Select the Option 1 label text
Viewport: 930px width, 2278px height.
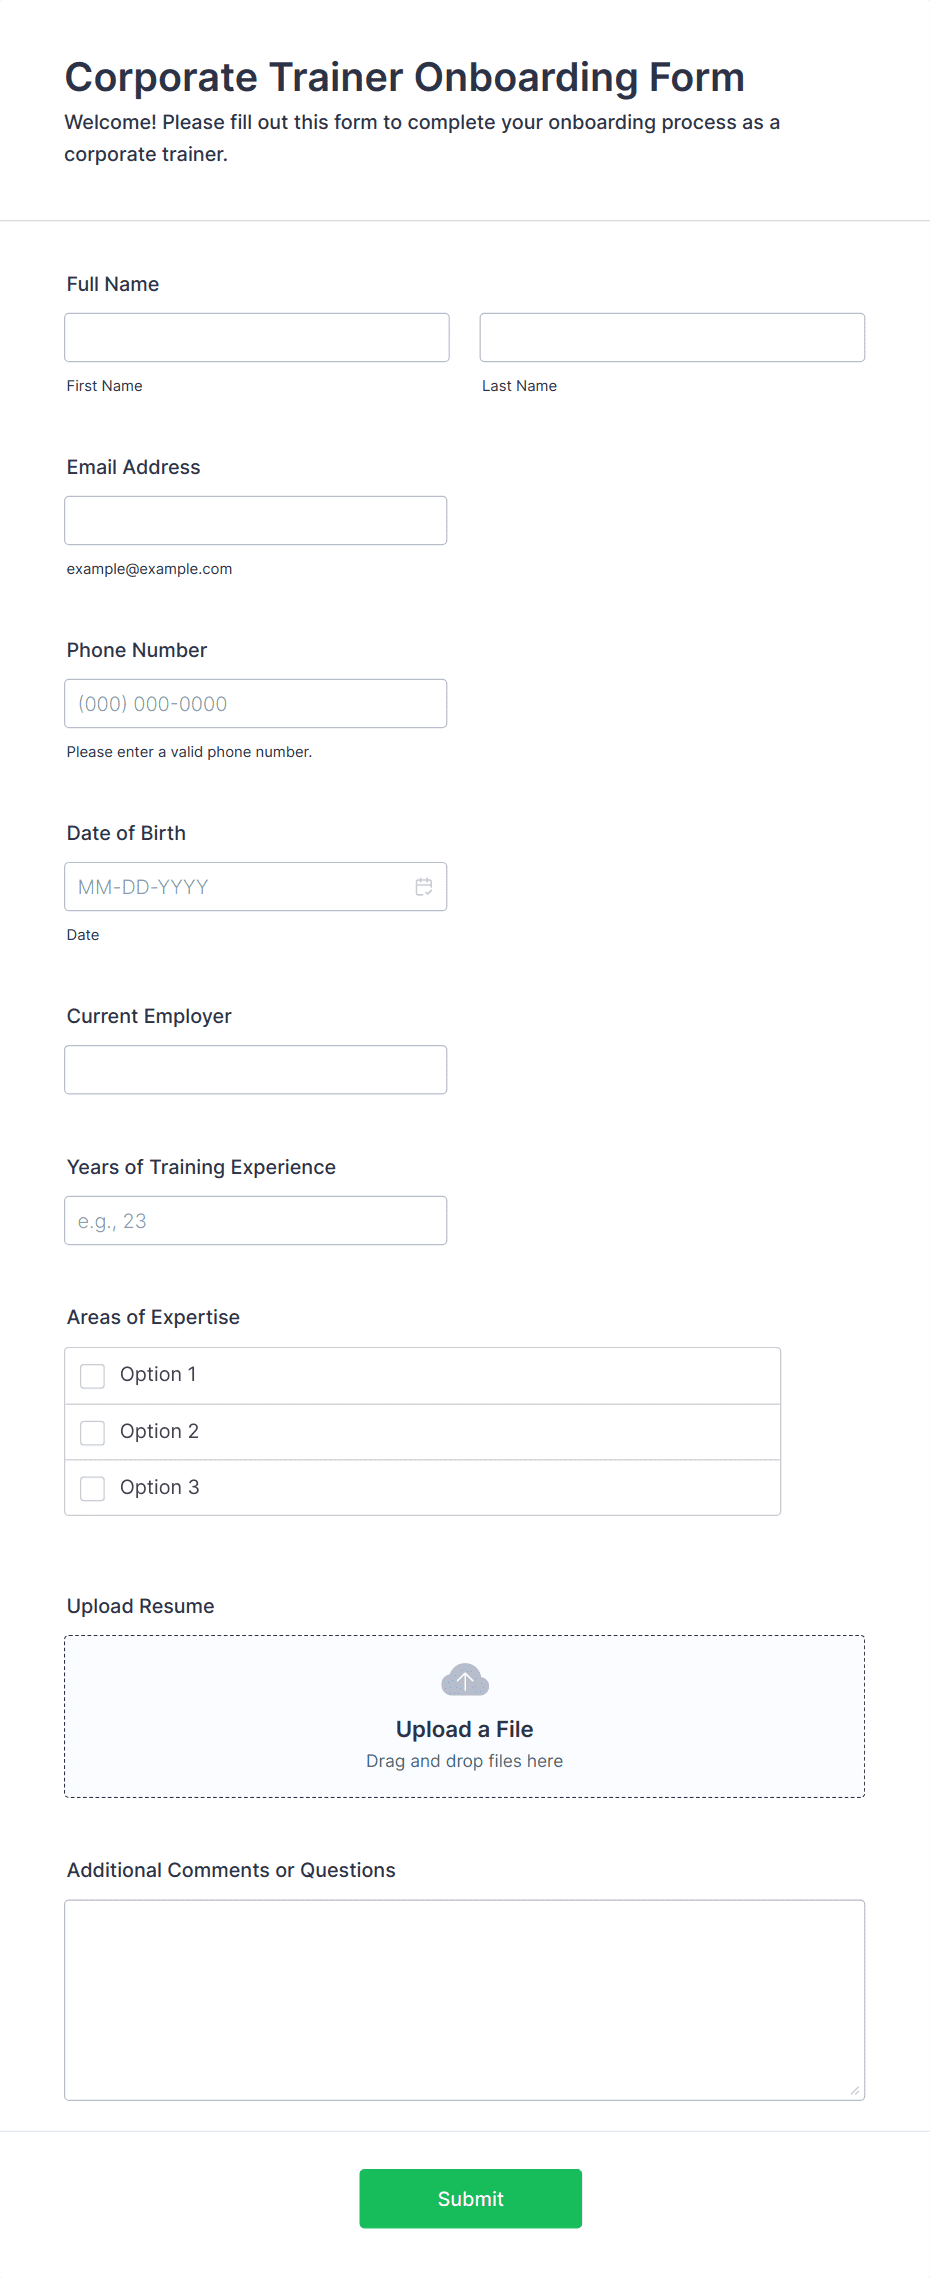(158, 1375)
